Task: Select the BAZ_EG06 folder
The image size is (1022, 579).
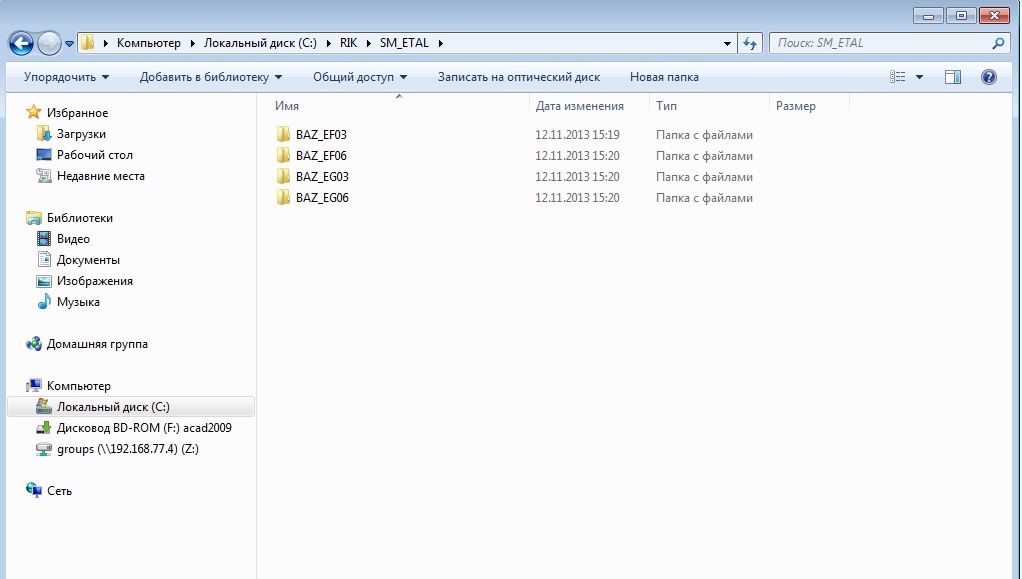Action: click(322, 198)
